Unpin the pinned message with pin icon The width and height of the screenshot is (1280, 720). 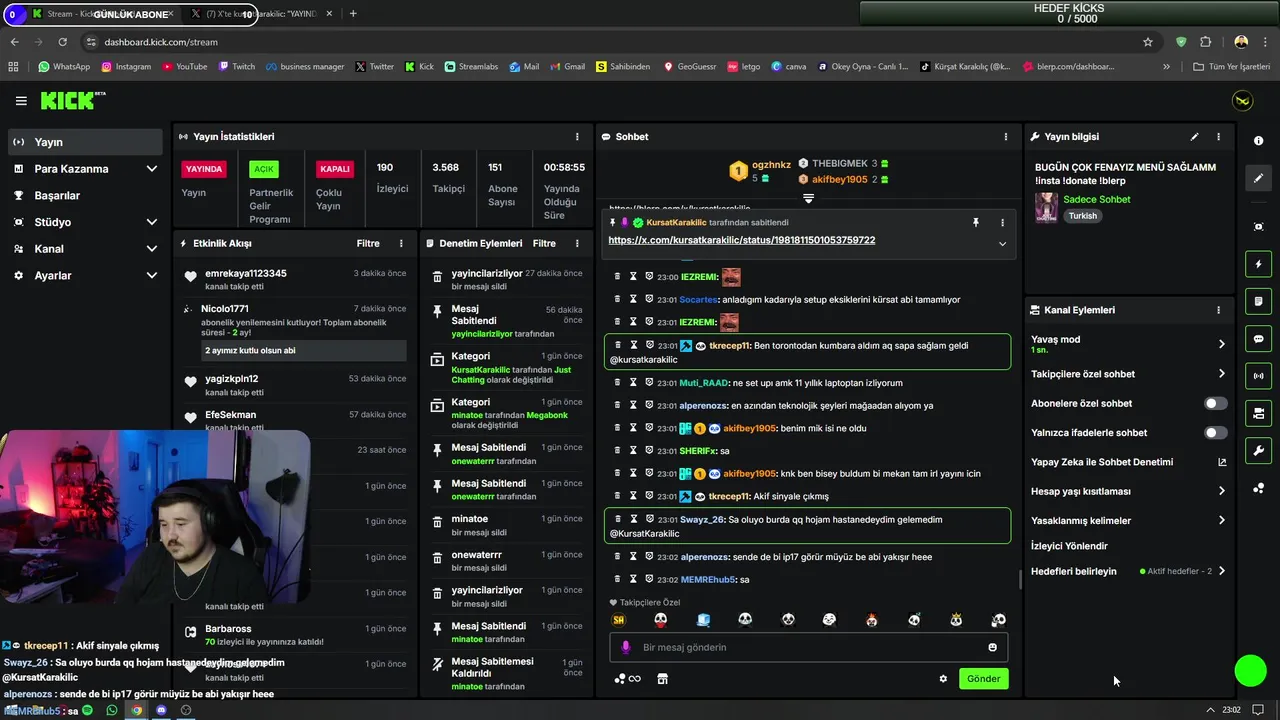[976, 223]
